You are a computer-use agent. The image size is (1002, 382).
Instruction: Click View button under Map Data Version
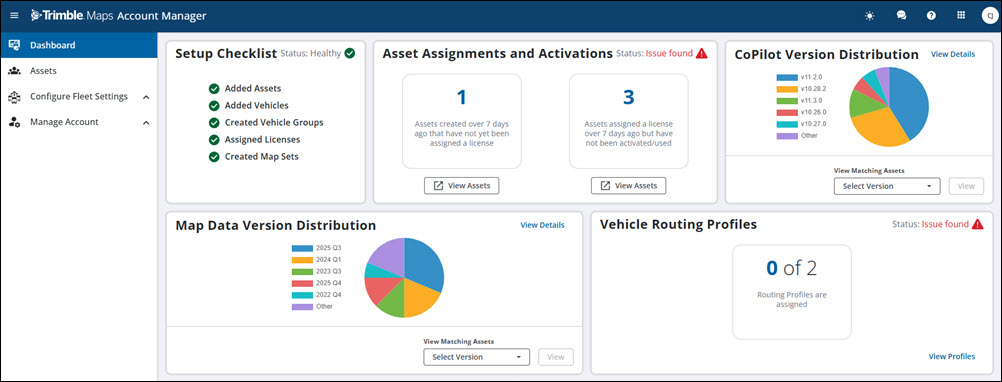(555, 356)
